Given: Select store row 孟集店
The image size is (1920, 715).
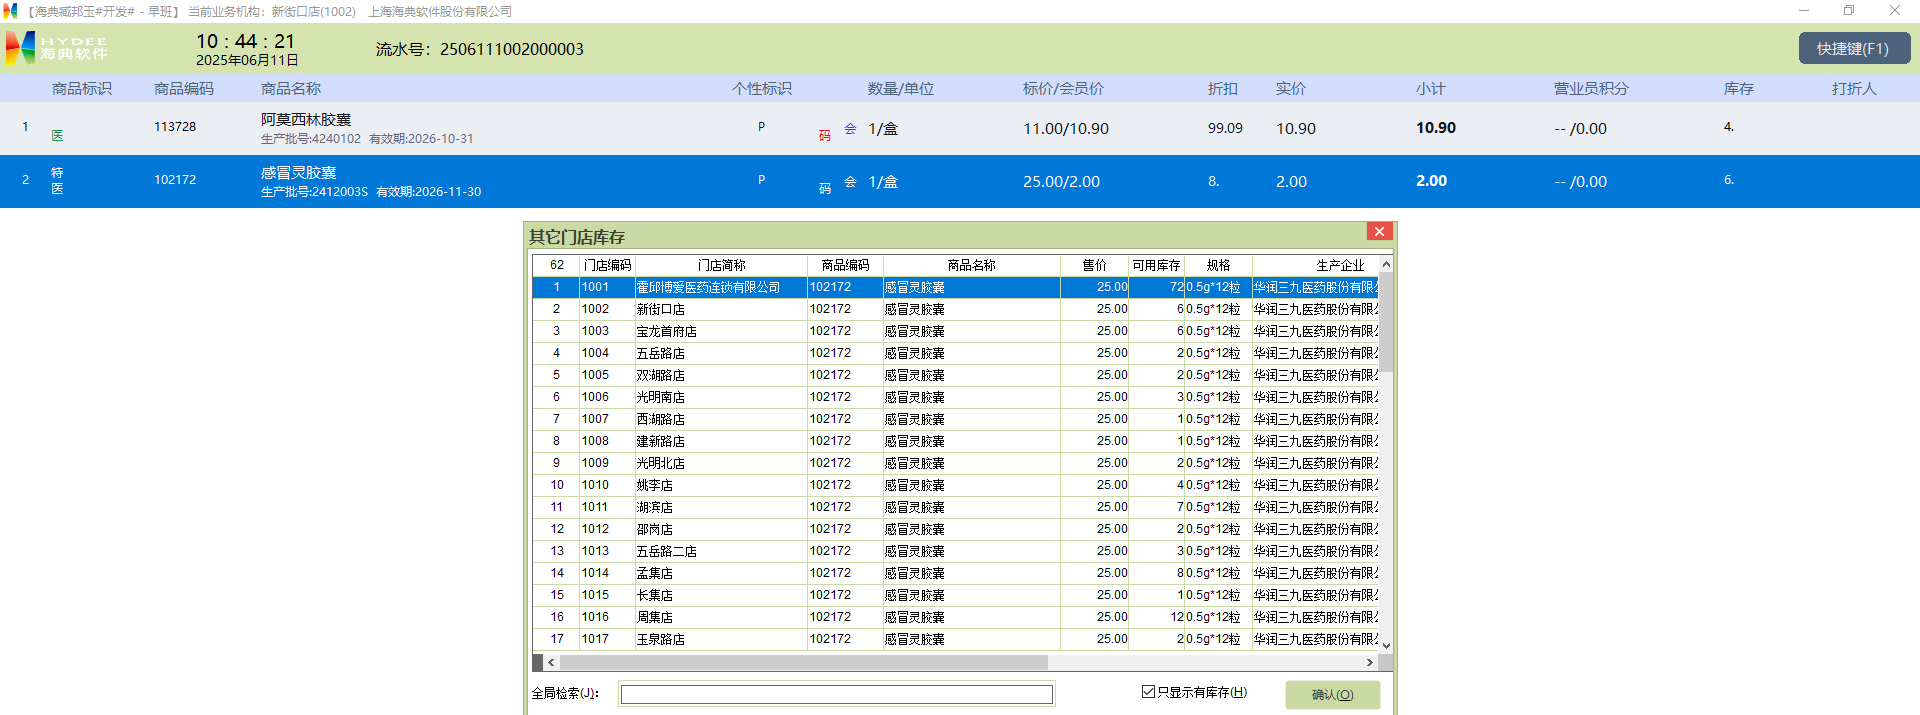Looking at the screenshot, I should coord(956,573).
